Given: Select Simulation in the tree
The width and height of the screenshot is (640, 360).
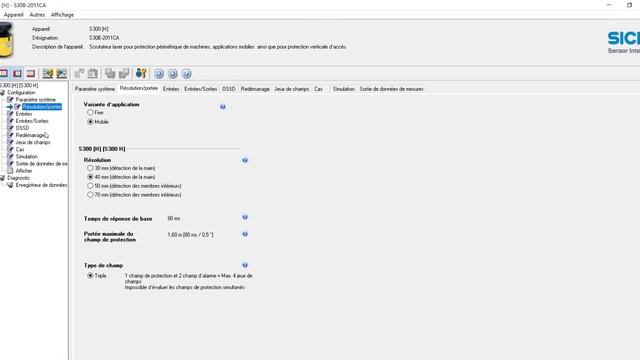Looking at the screenshot, I should [27, 157].
